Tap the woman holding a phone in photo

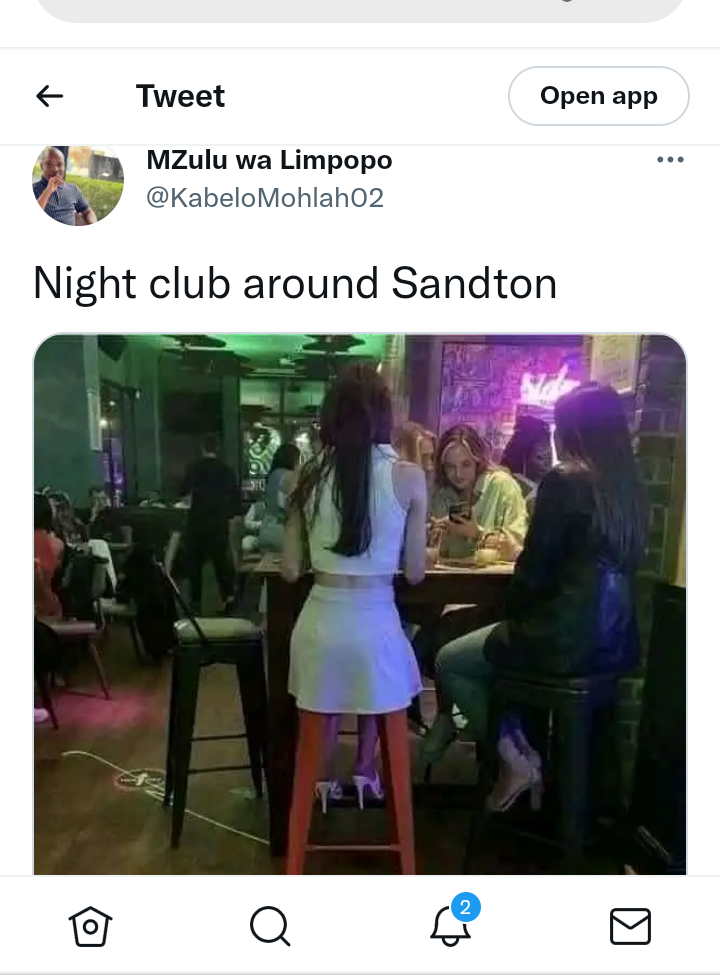476,492
